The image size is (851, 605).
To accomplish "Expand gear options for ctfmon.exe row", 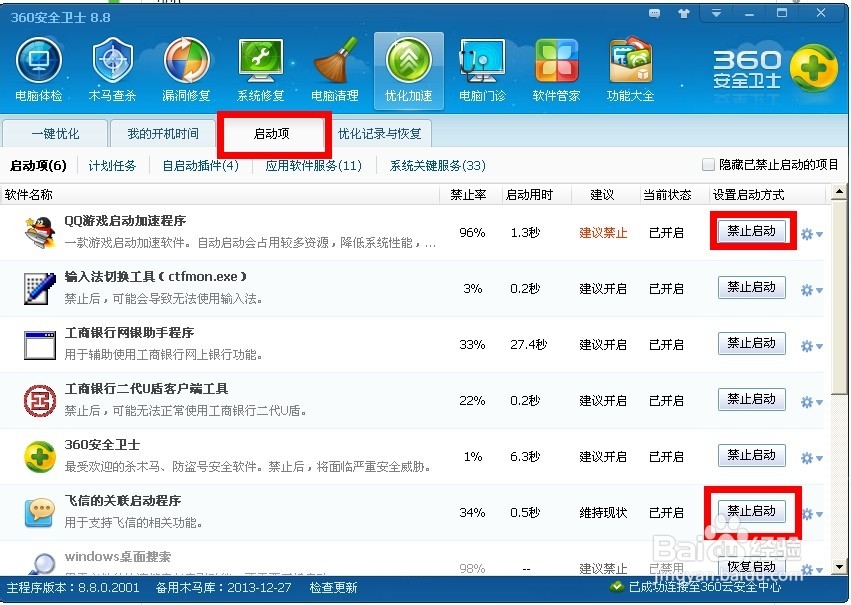I will click(x=812, y=290).
